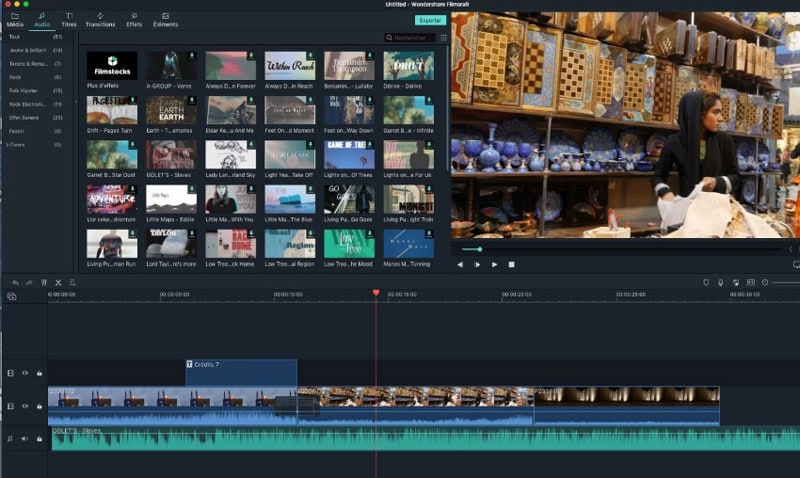Download Always D...n Forever track
800x478 pixels.
251,55
